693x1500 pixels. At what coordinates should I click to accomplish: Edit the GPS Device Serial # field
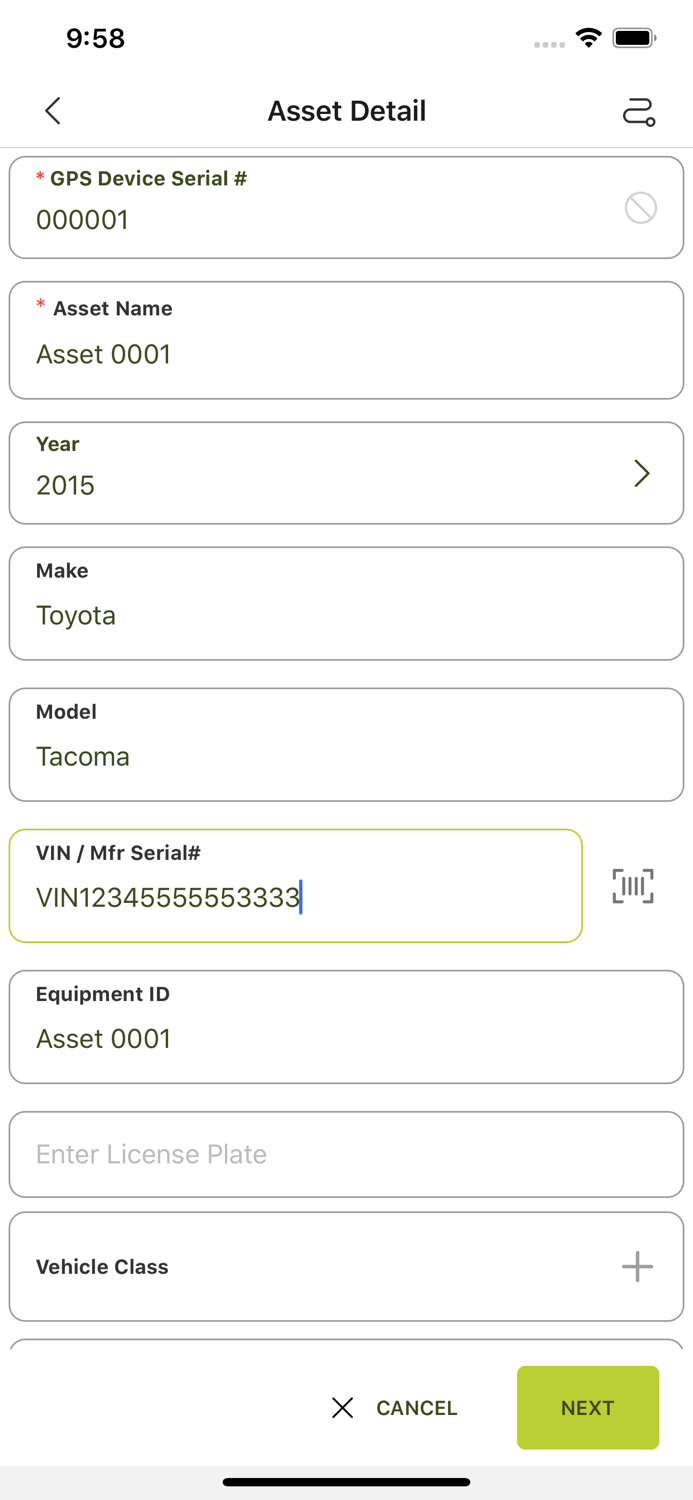(x=300, y=219)
